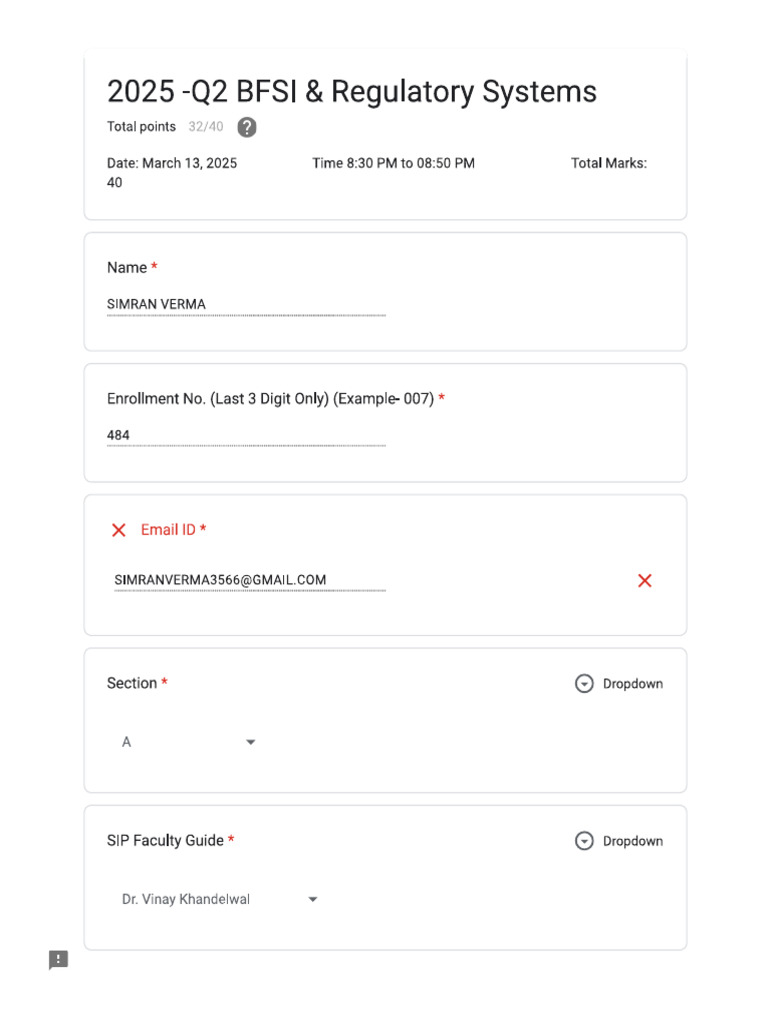Image resolution: width=768 pixels, height=1024 pixels.
Task: Click the Total Marks label
Action: (608, 163)
